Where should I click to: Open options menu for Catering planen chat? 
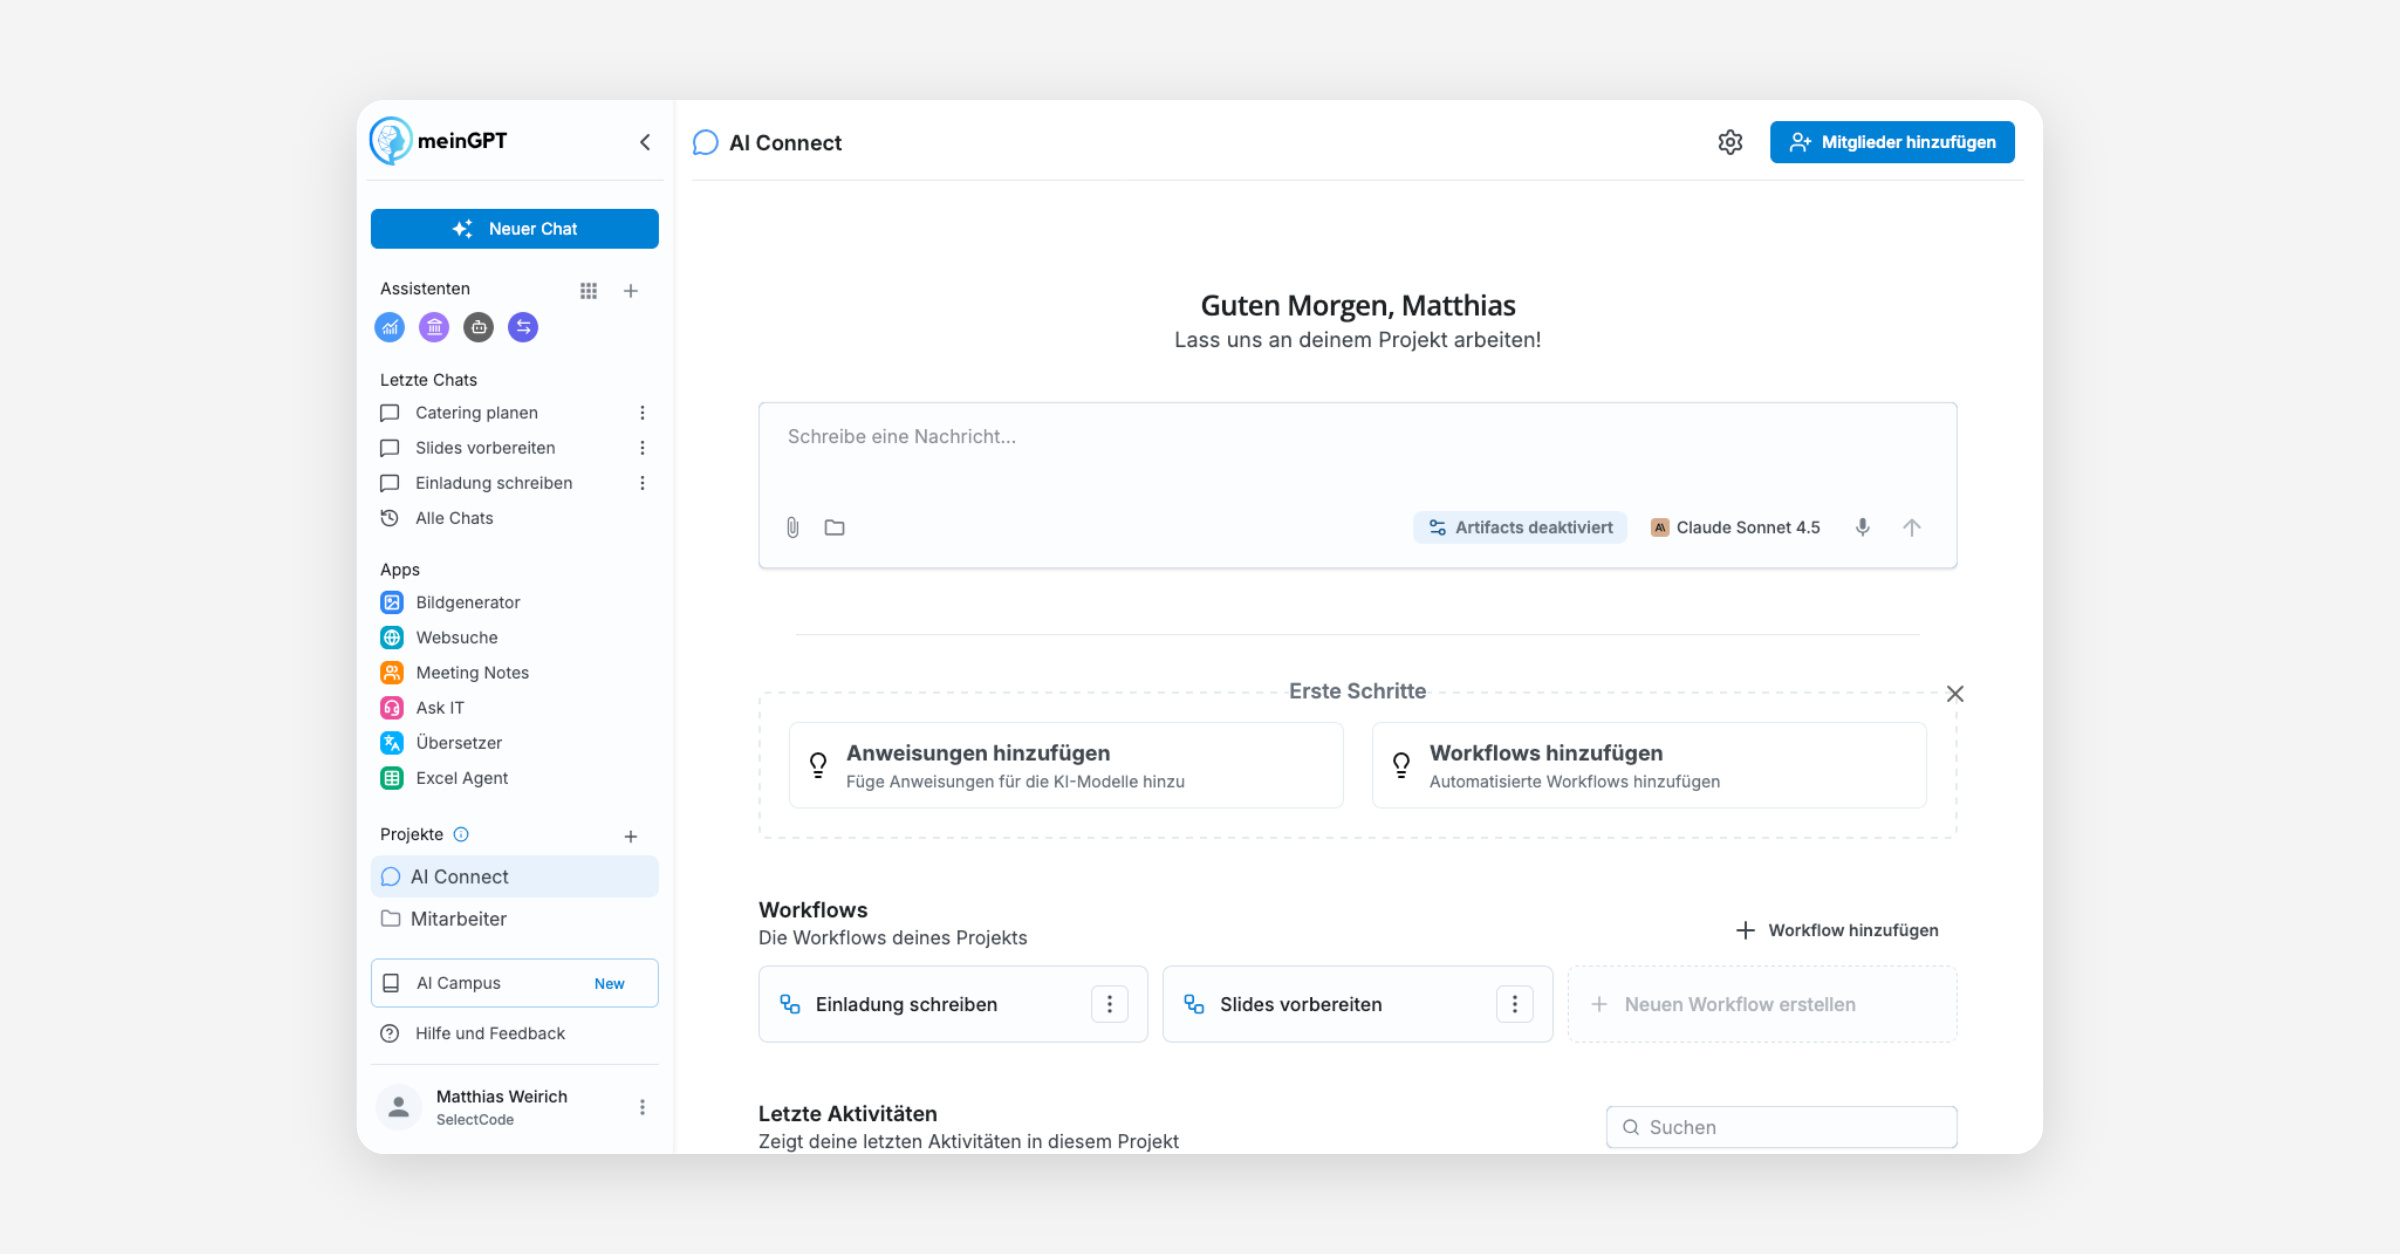[x=642, y=413]
